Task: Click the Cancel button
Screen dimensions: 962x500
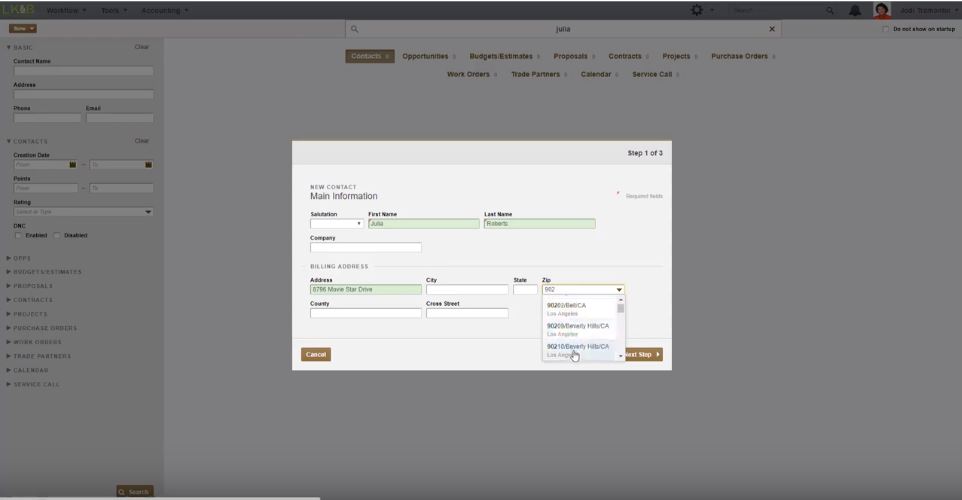Action: [316, 354]
